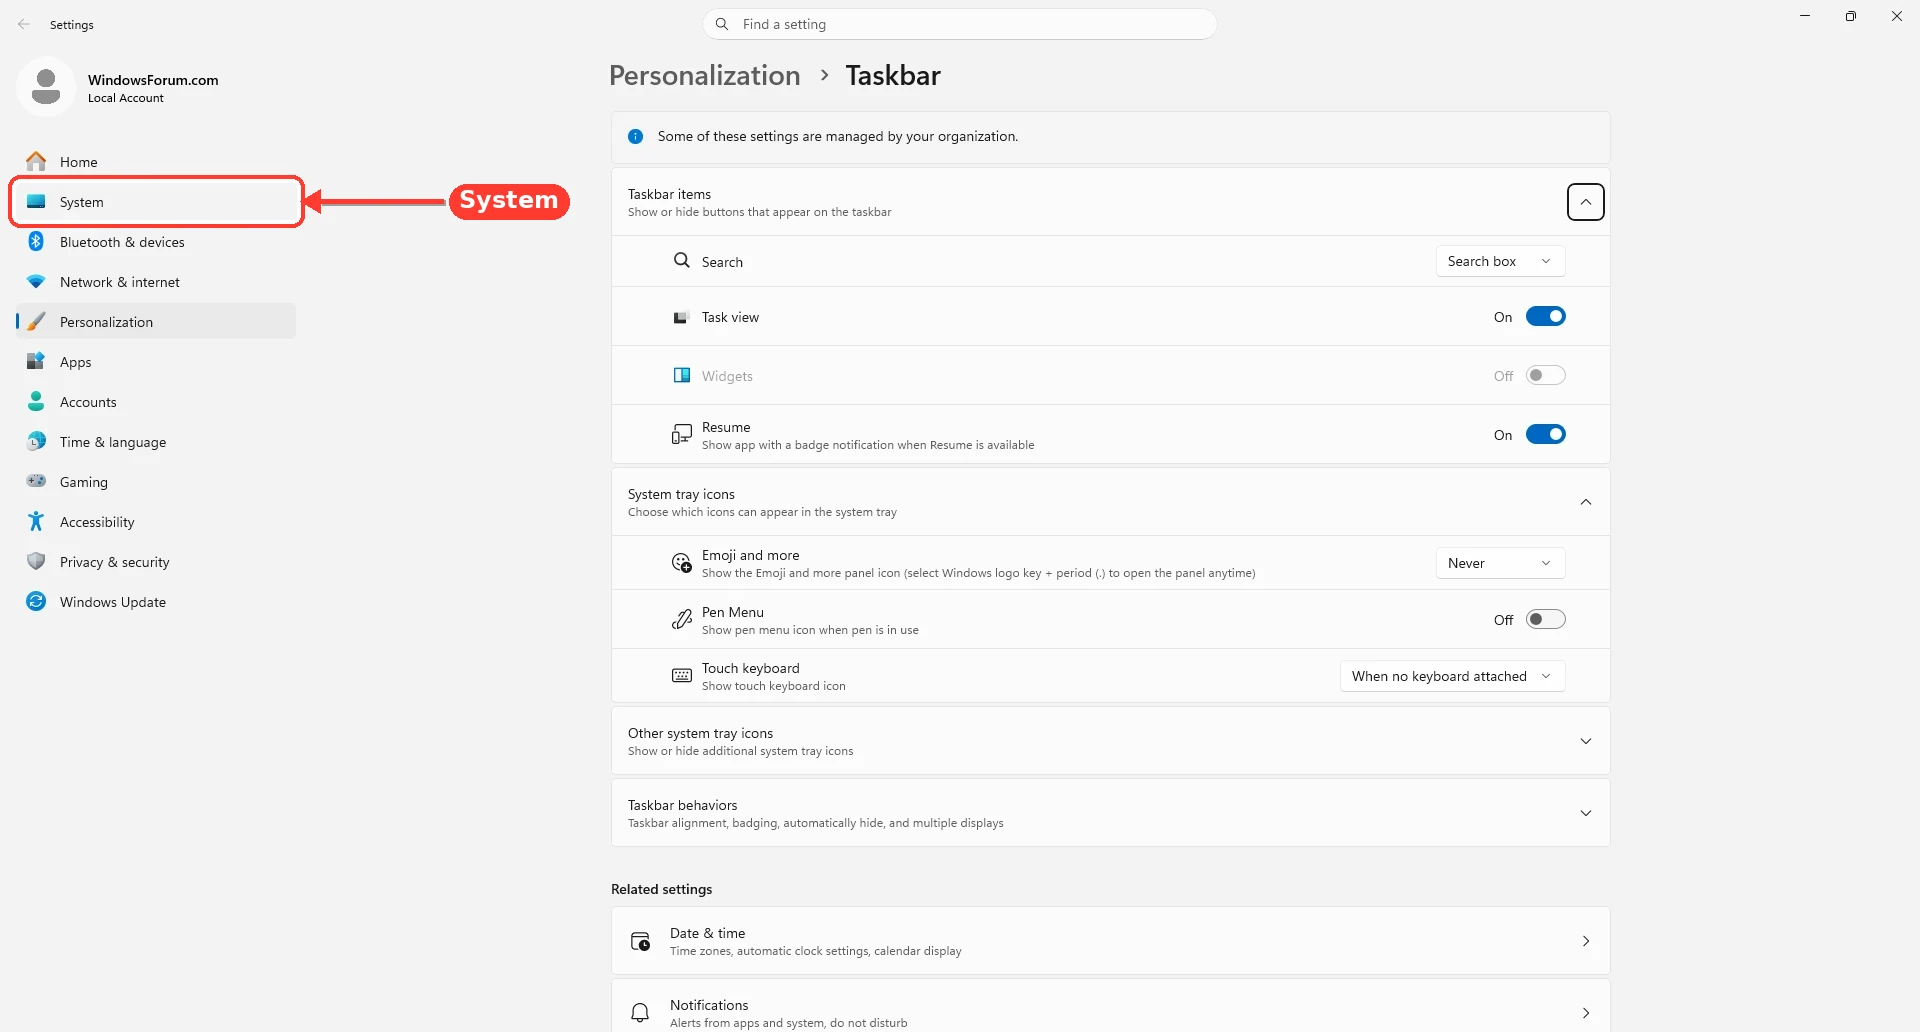Screen dimensions: 1920x1032
Task: Click the Search magnifier icon in Taskbar items
Action: point(681,260)
